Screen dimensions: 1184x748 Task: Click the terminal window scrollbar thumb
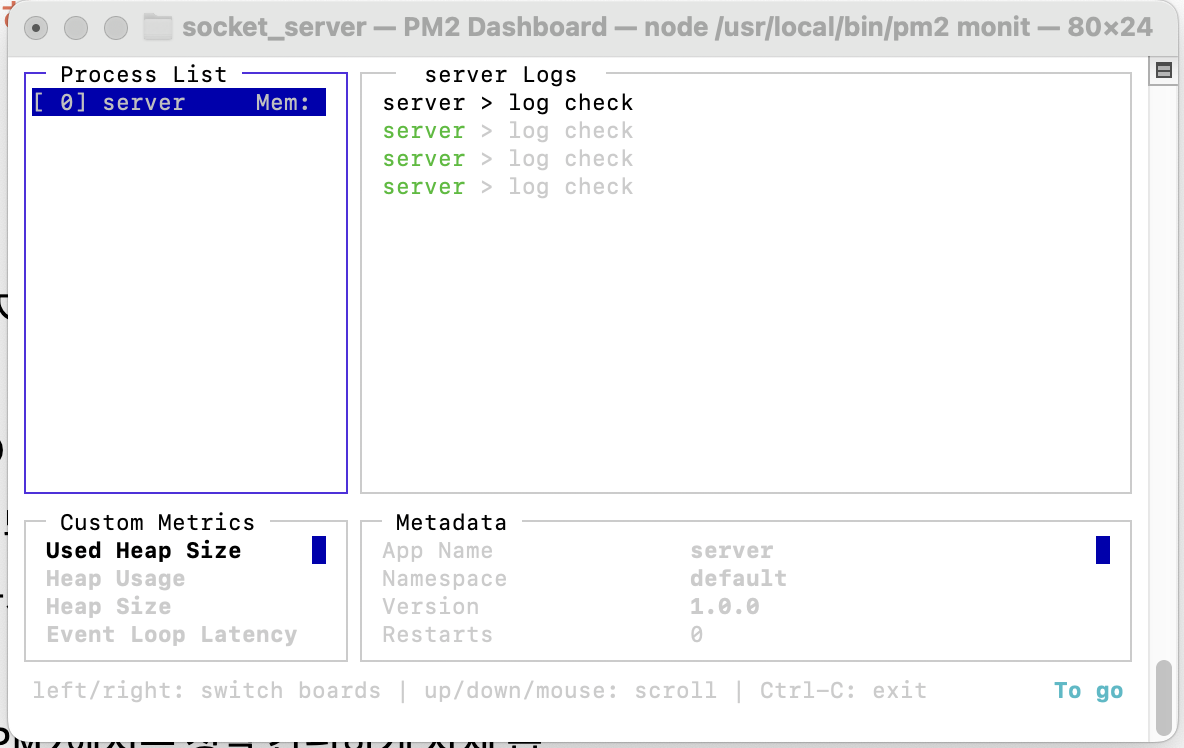(1164, 698)
